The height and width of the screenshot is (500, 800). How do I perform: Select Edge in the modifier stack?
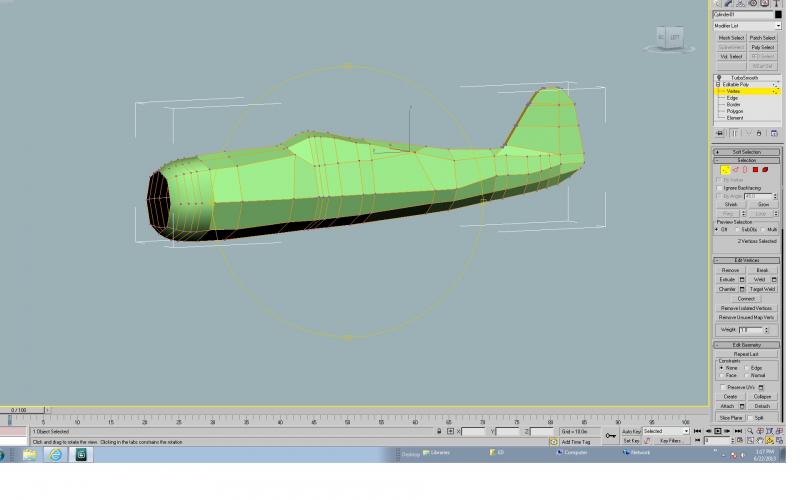click(733, 98)
